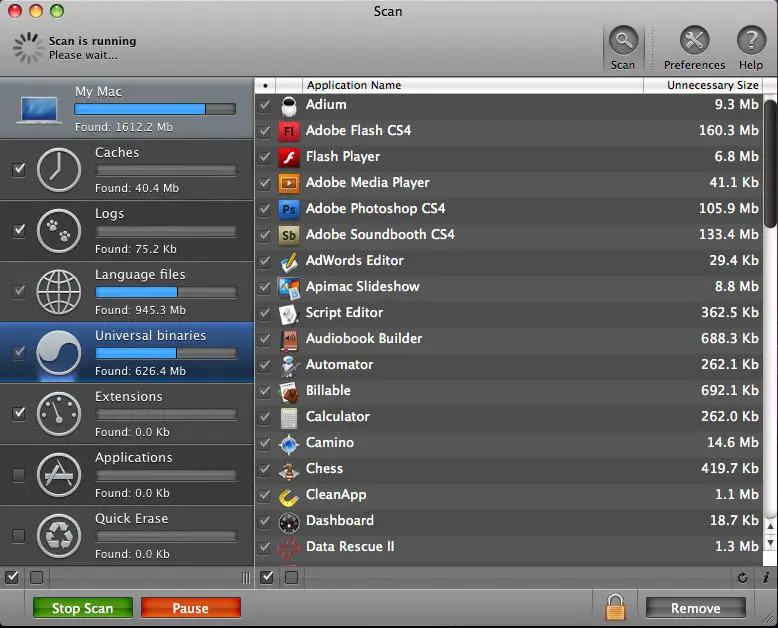The height and width of the screenshot is (628, 778).
Task: Click the My Mac laptop icon
Action: (x=39, y=110)
